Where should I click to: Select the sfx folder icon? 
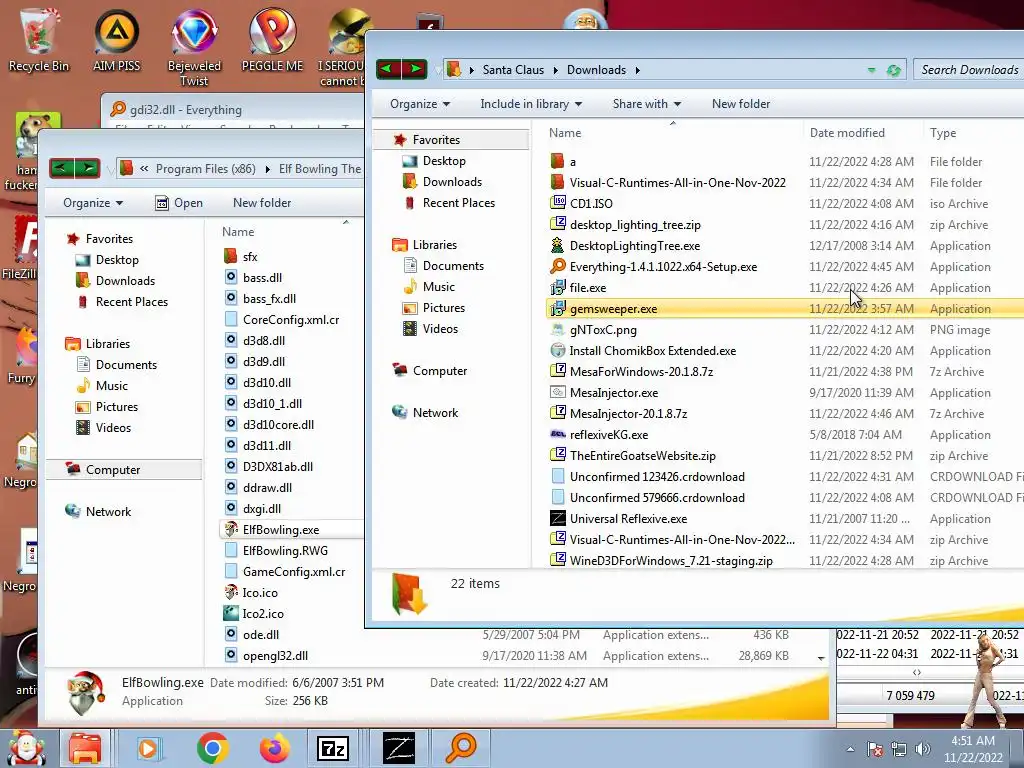click(x=230, y=256)
